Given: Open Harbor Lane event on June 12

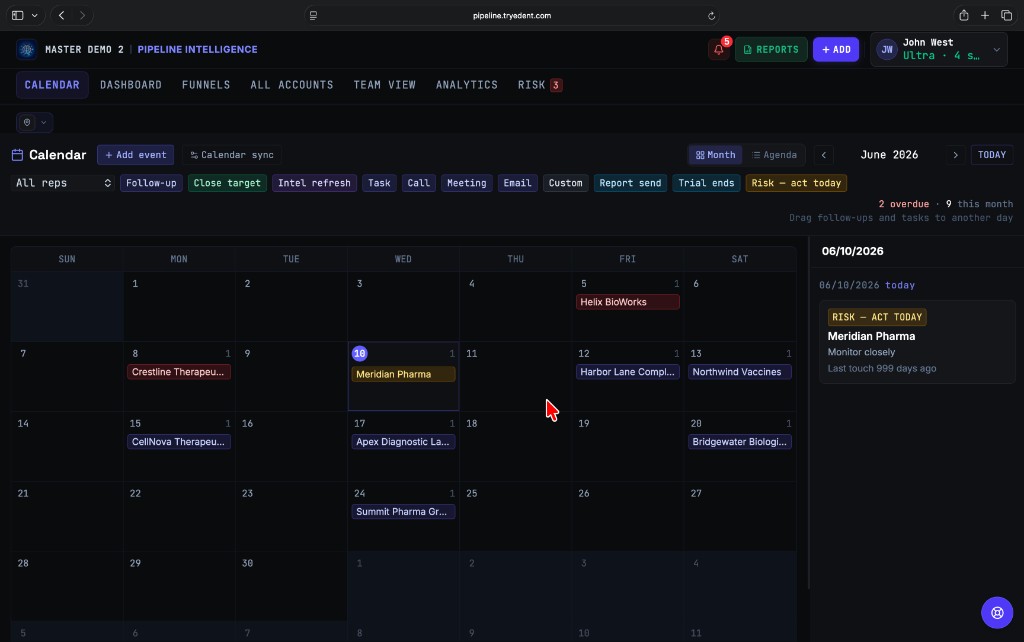Looking at the screenshot, I should pyautogui.click(x=628, y=372).
